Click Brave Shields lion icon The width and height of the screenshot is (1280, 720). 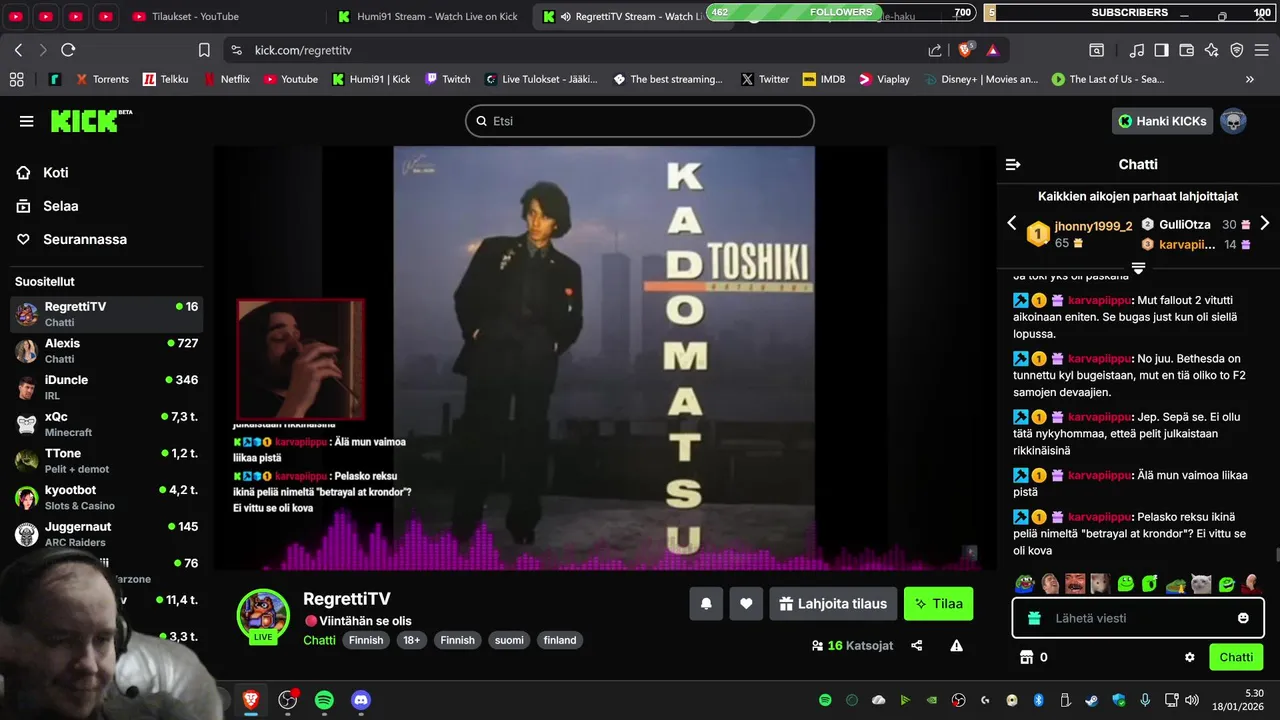click(965, 50)
